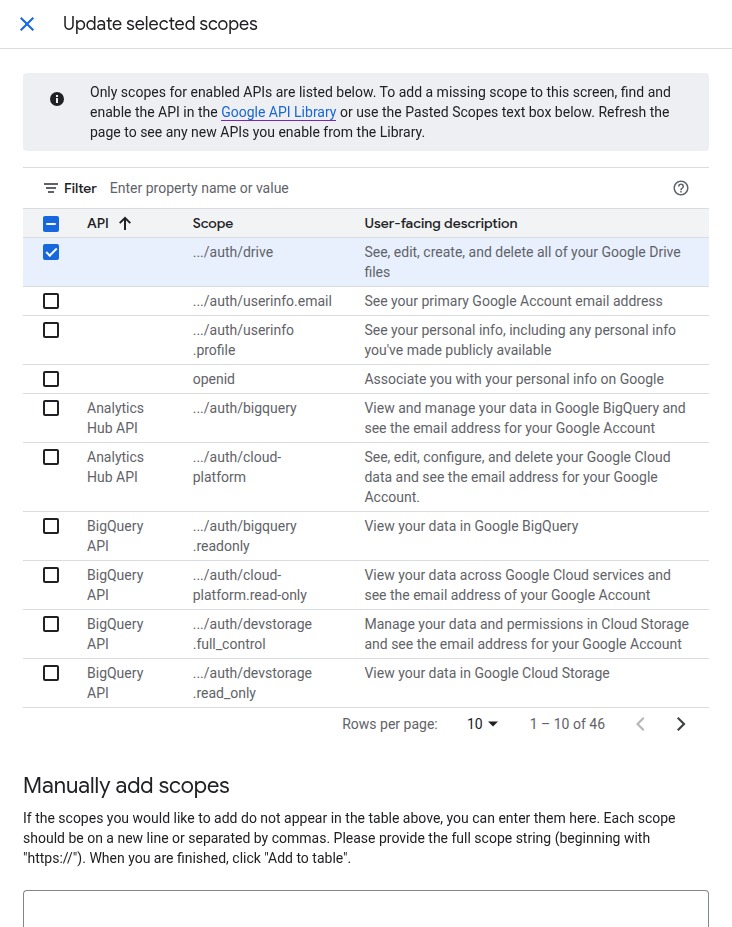Click the previous page arrow
Image resolution: width=732 pixels, height=927 pixels.
640,724
